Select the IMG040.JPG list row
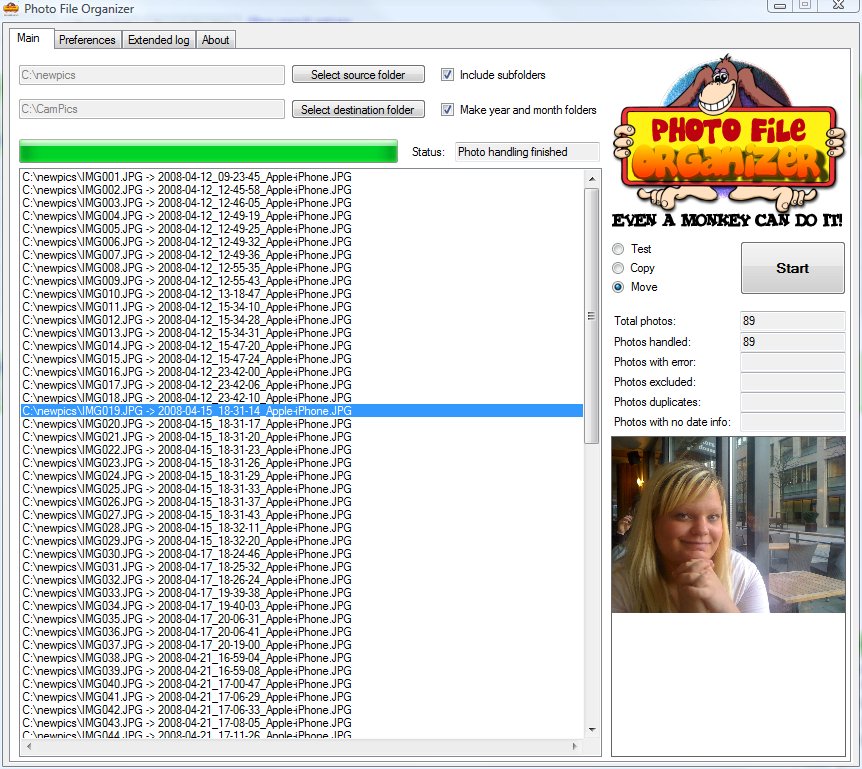This screenshot has width=862, height=769. pyautogui.click(x=302, y=684)
